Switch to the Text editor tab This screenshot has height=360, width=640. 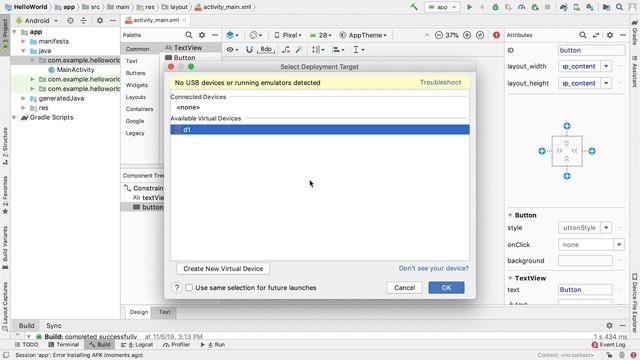(164, 312)
